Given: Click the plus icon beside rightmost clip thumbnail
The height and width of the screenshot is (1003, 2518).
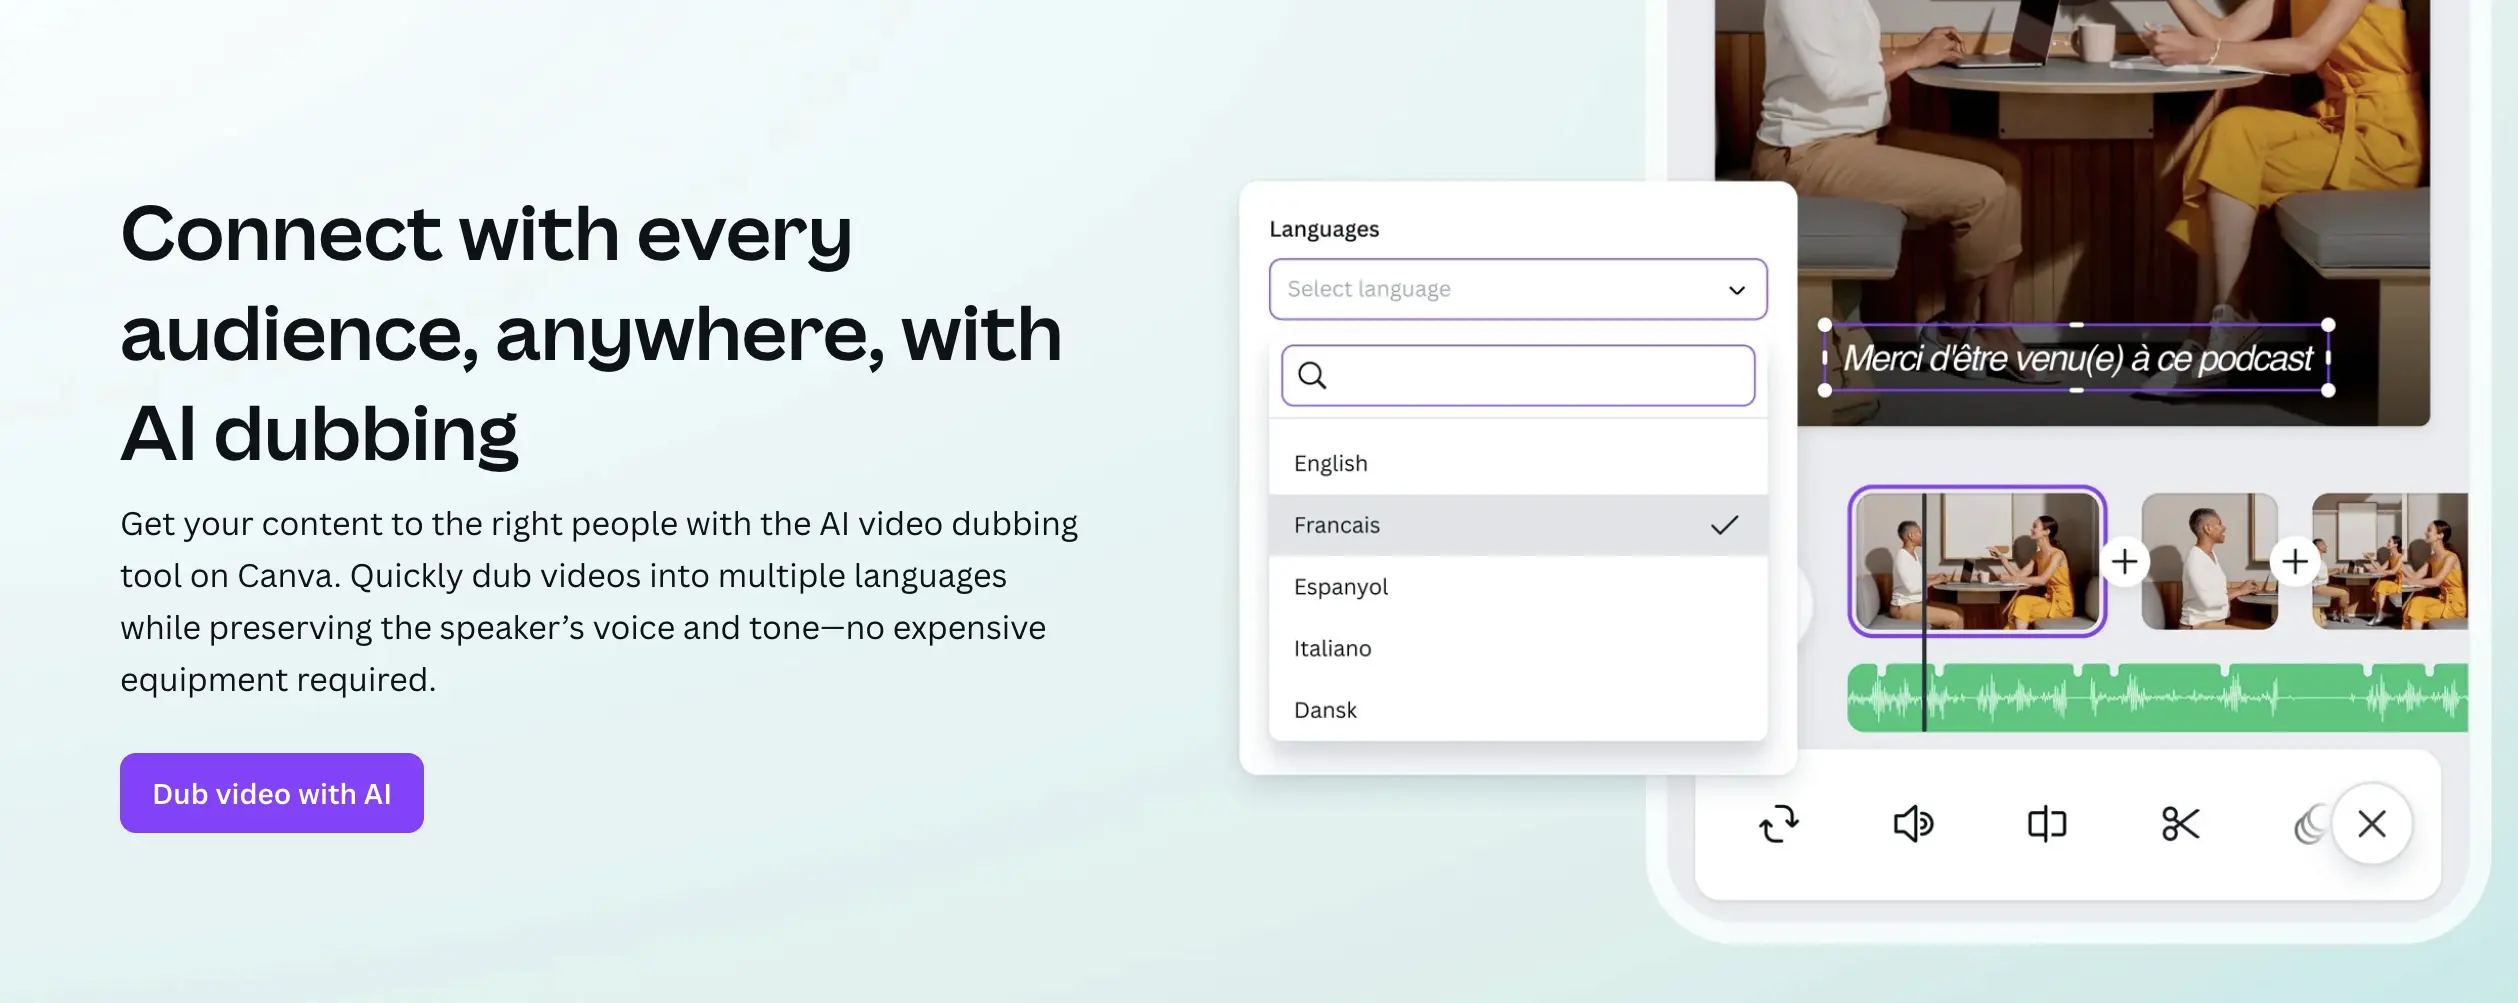Looking at the screenshot, I should pos(2295,562).
